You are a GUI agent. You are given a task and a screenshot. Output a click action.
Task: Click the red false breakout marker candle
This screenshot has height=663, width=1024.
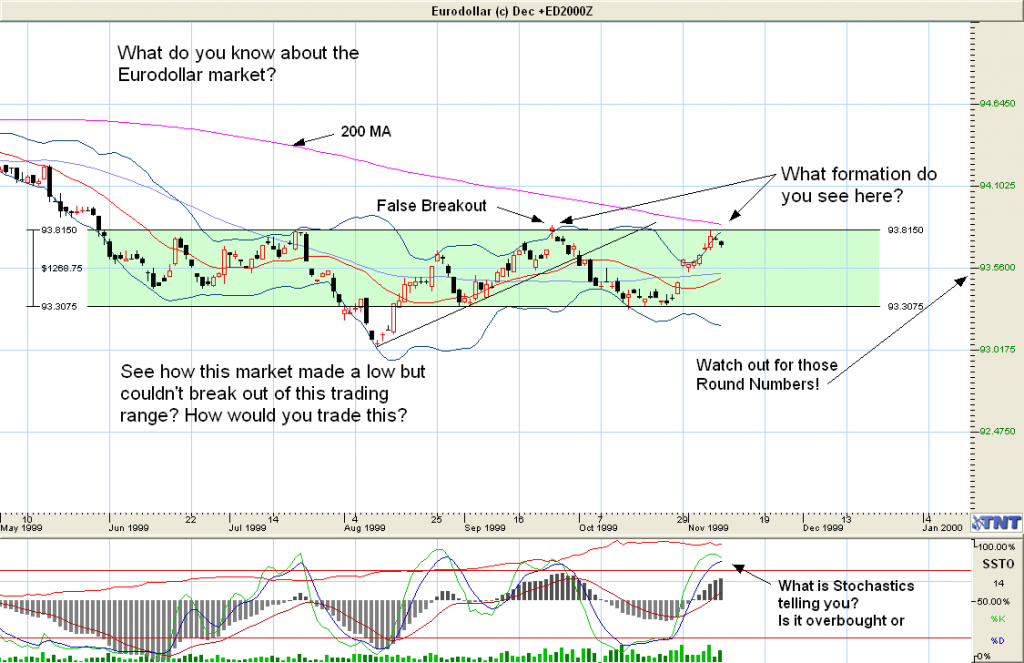click(552, 230)
